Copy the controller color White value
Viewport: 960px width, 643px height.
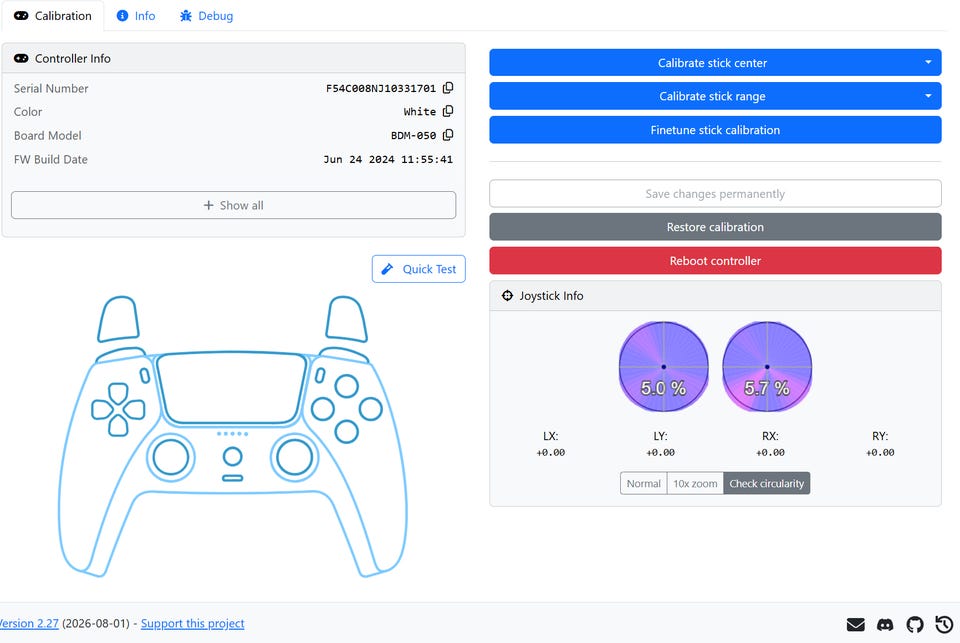(x=448, y=111)
